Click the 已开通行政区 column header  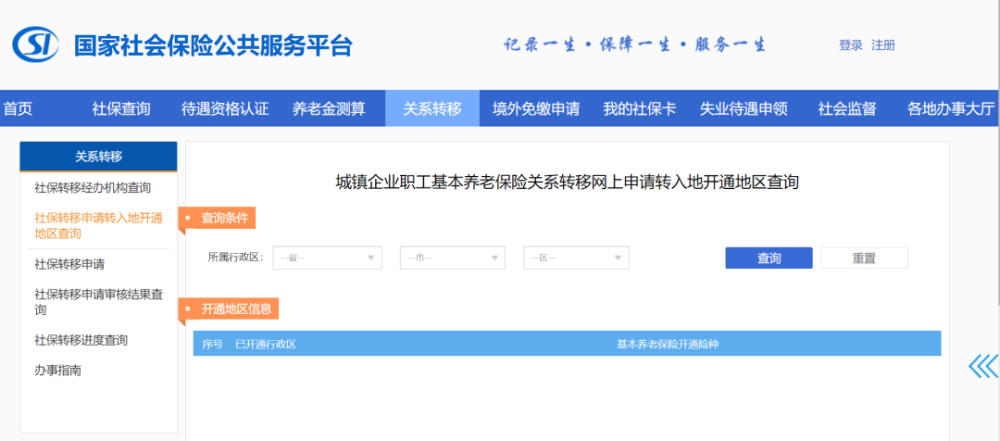pos(265,345)
